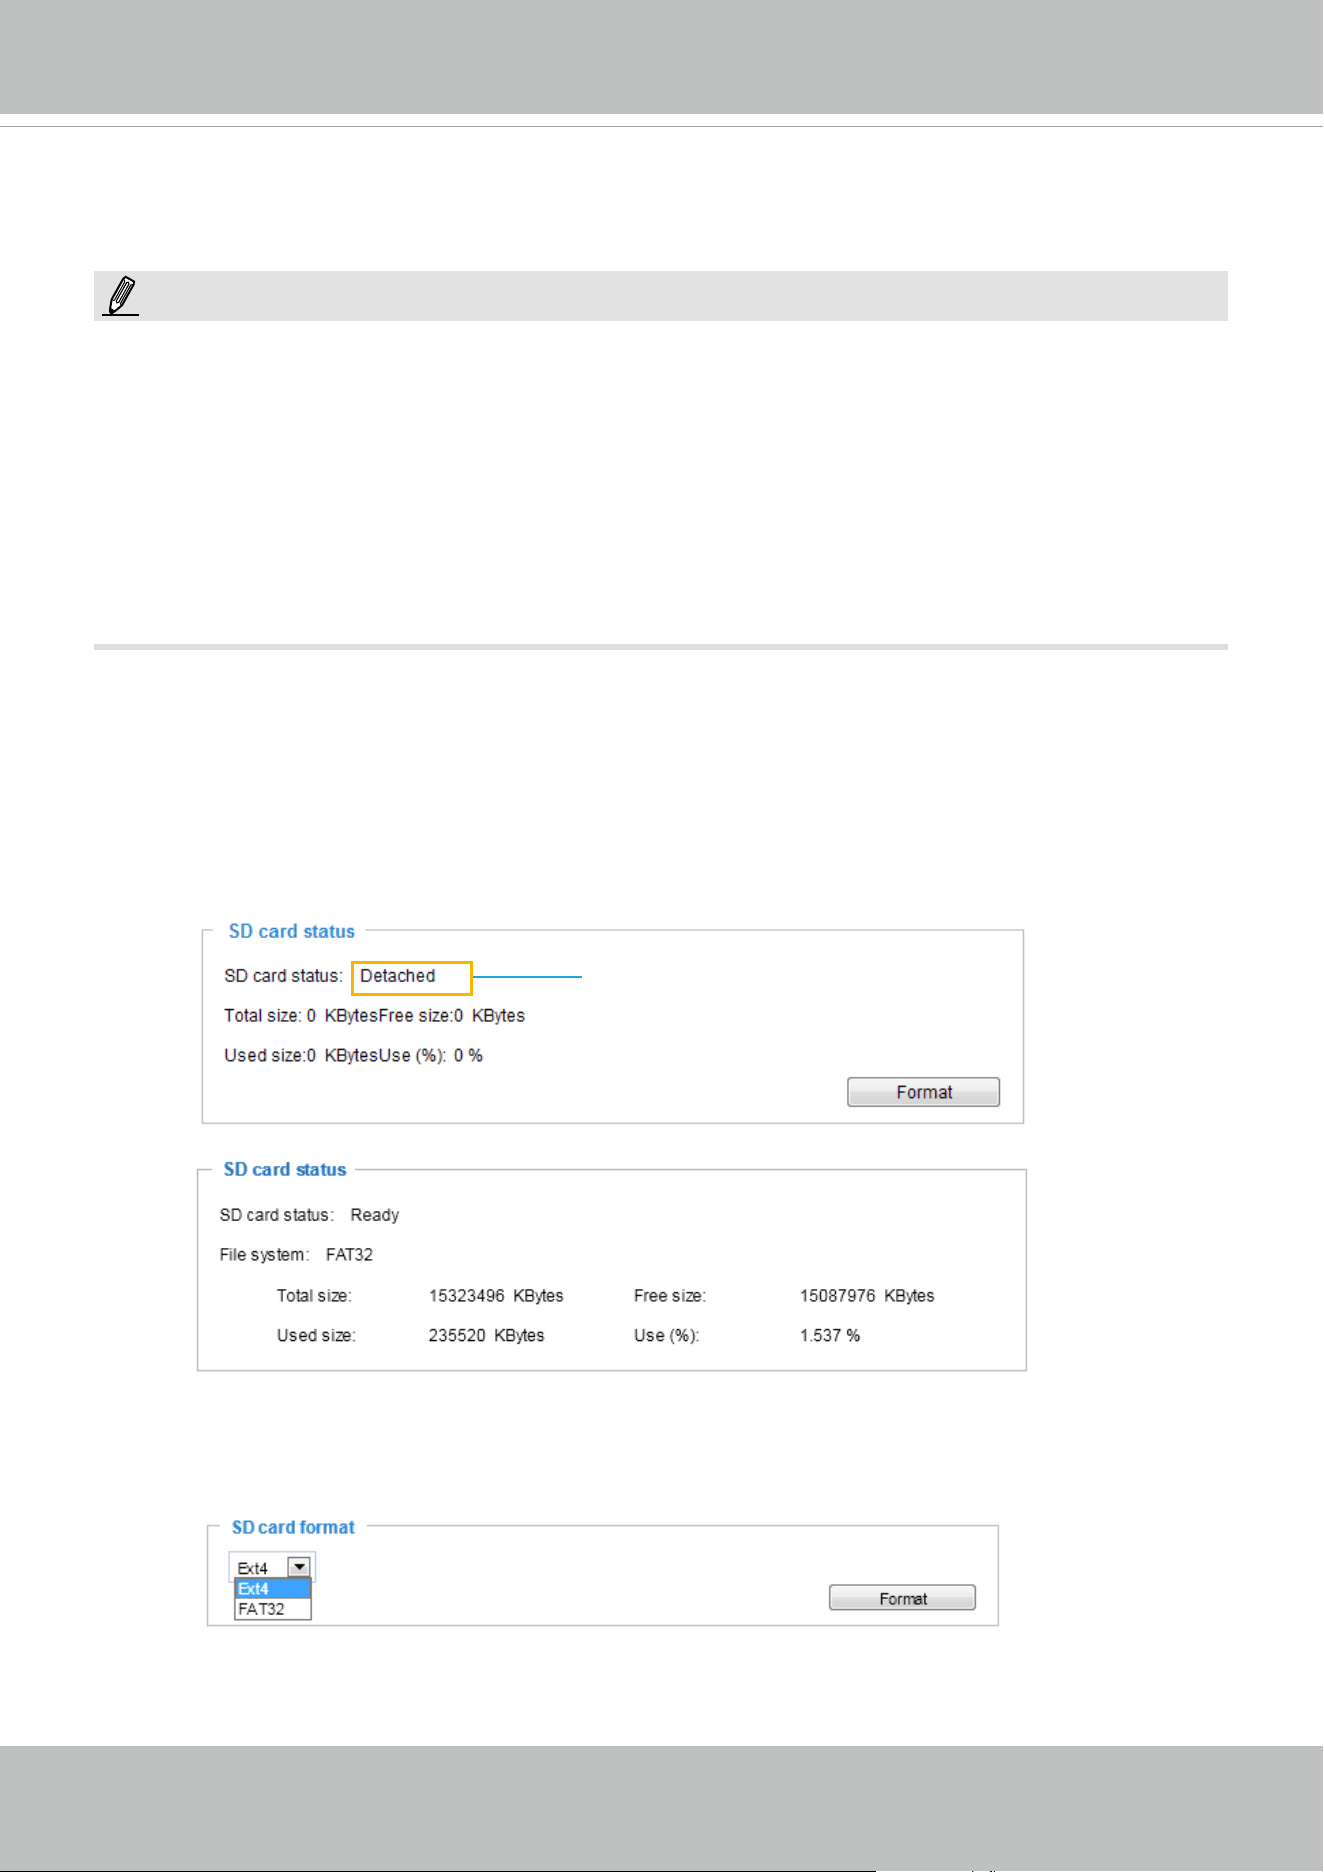Image resolution: width=1324 pixels, height=1872 pixels.
Task: Click the gray note banner bar
Action: 660,296
